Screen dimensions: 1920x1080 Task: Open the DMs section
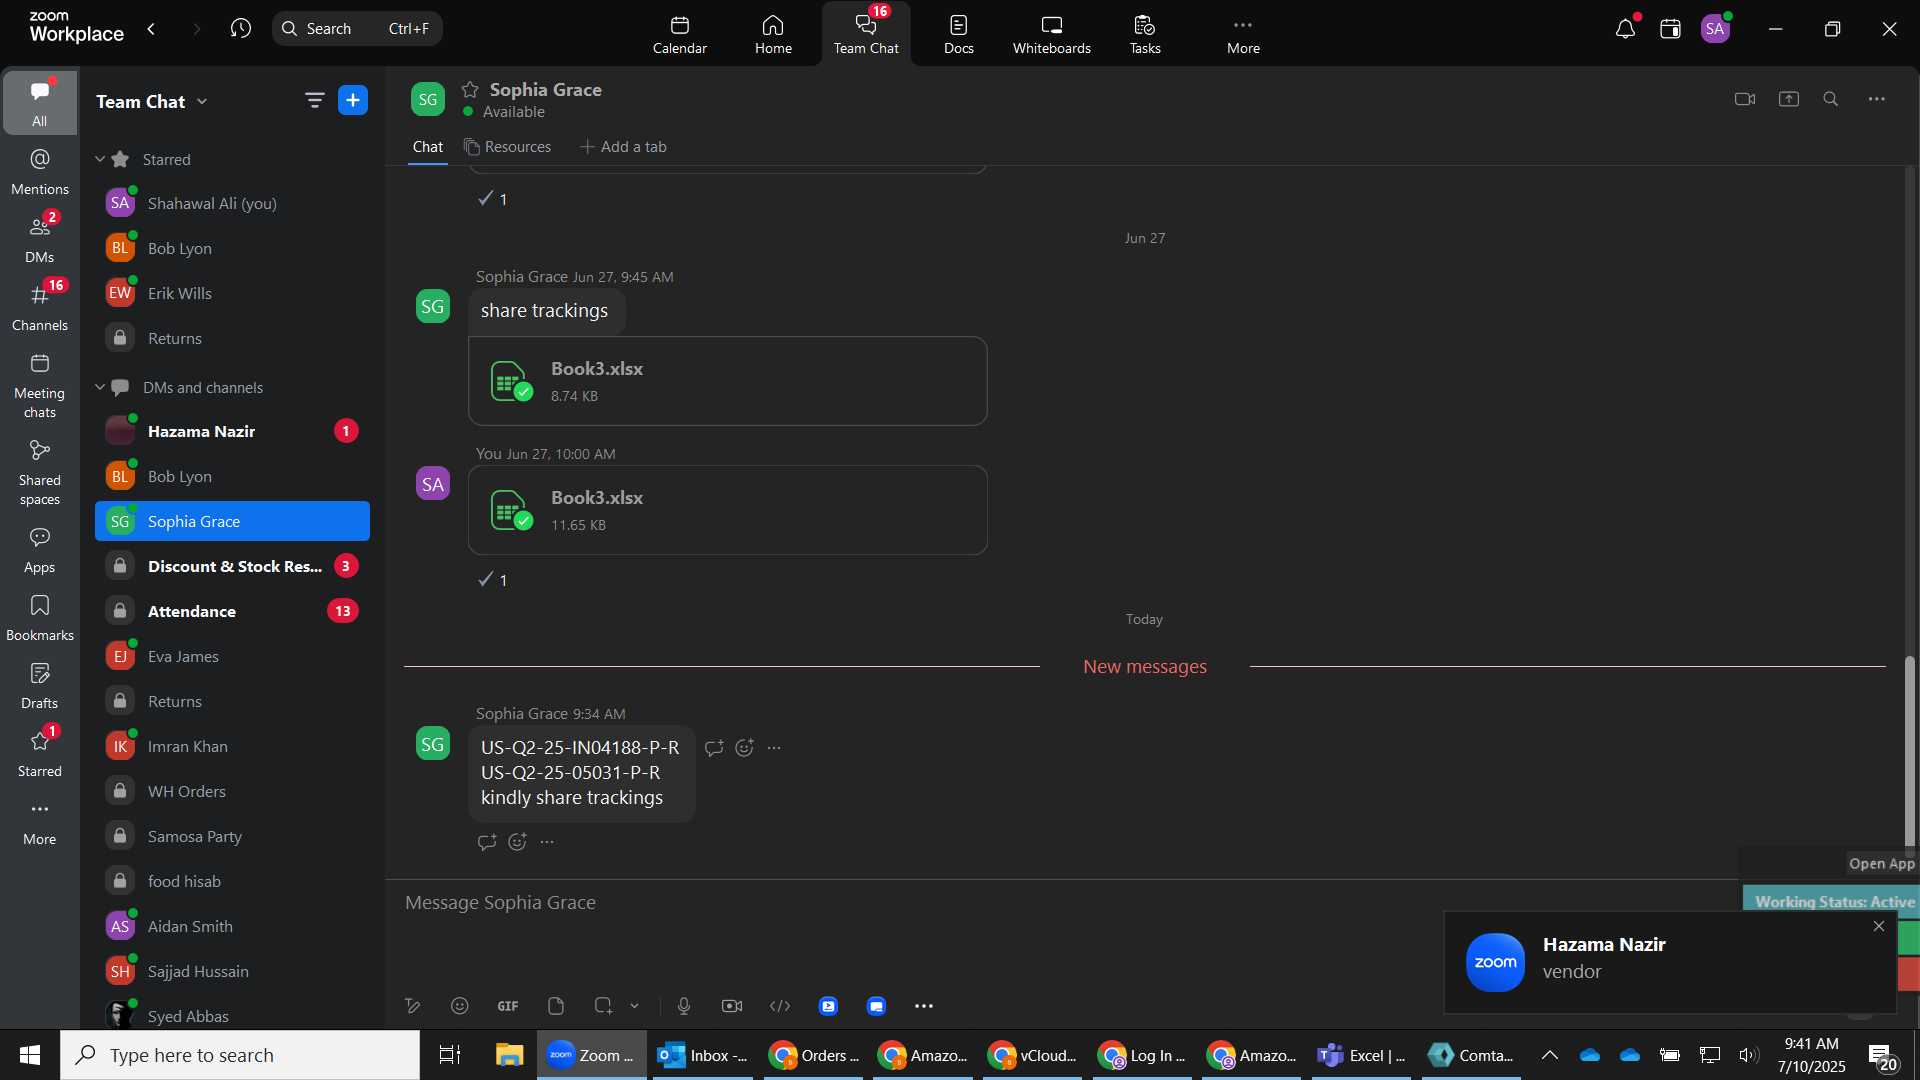[x=40, y=240]
